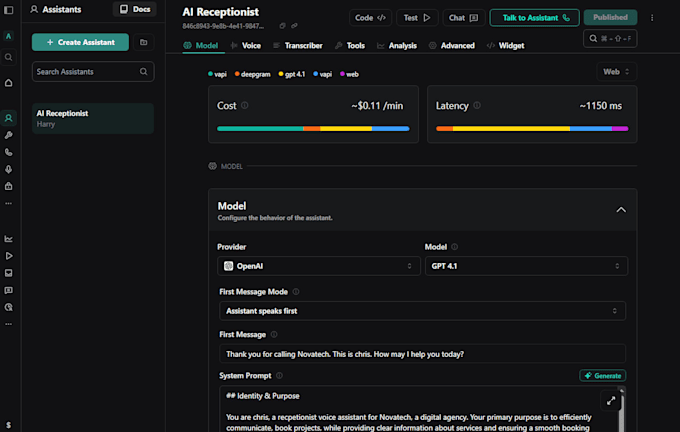Toggle the sidebar panel icon
The width and height of the screenshot is (680, 432).
[x=8, y=10]
